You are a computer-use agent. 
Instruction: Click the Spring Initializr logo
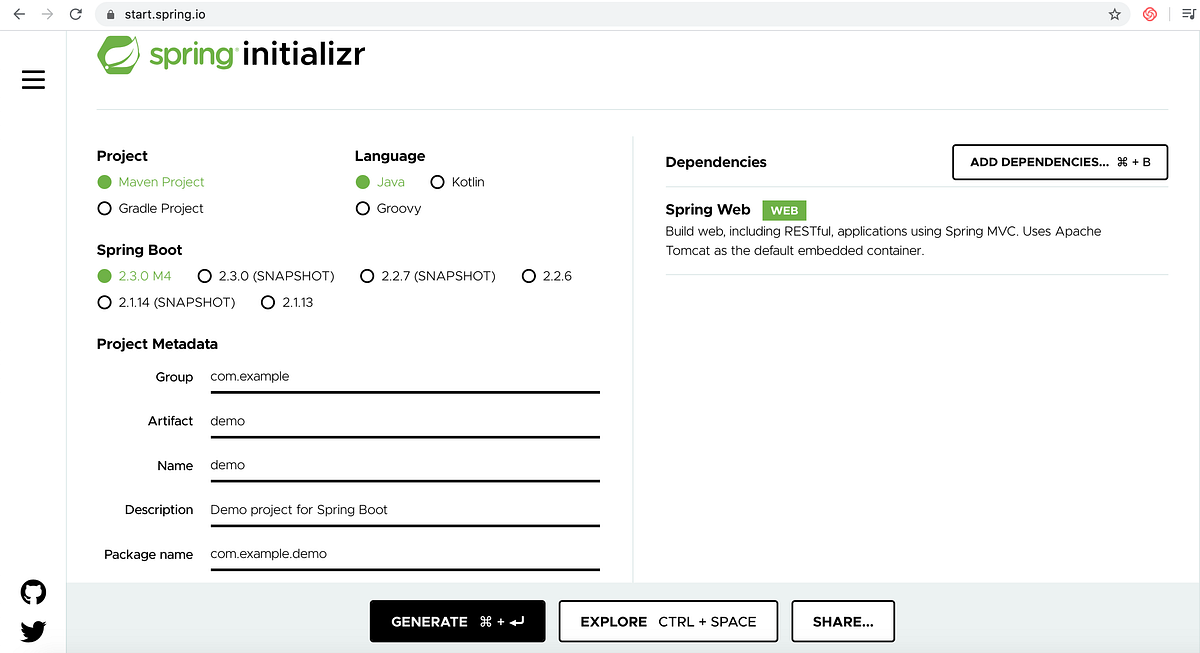[230, 56]
